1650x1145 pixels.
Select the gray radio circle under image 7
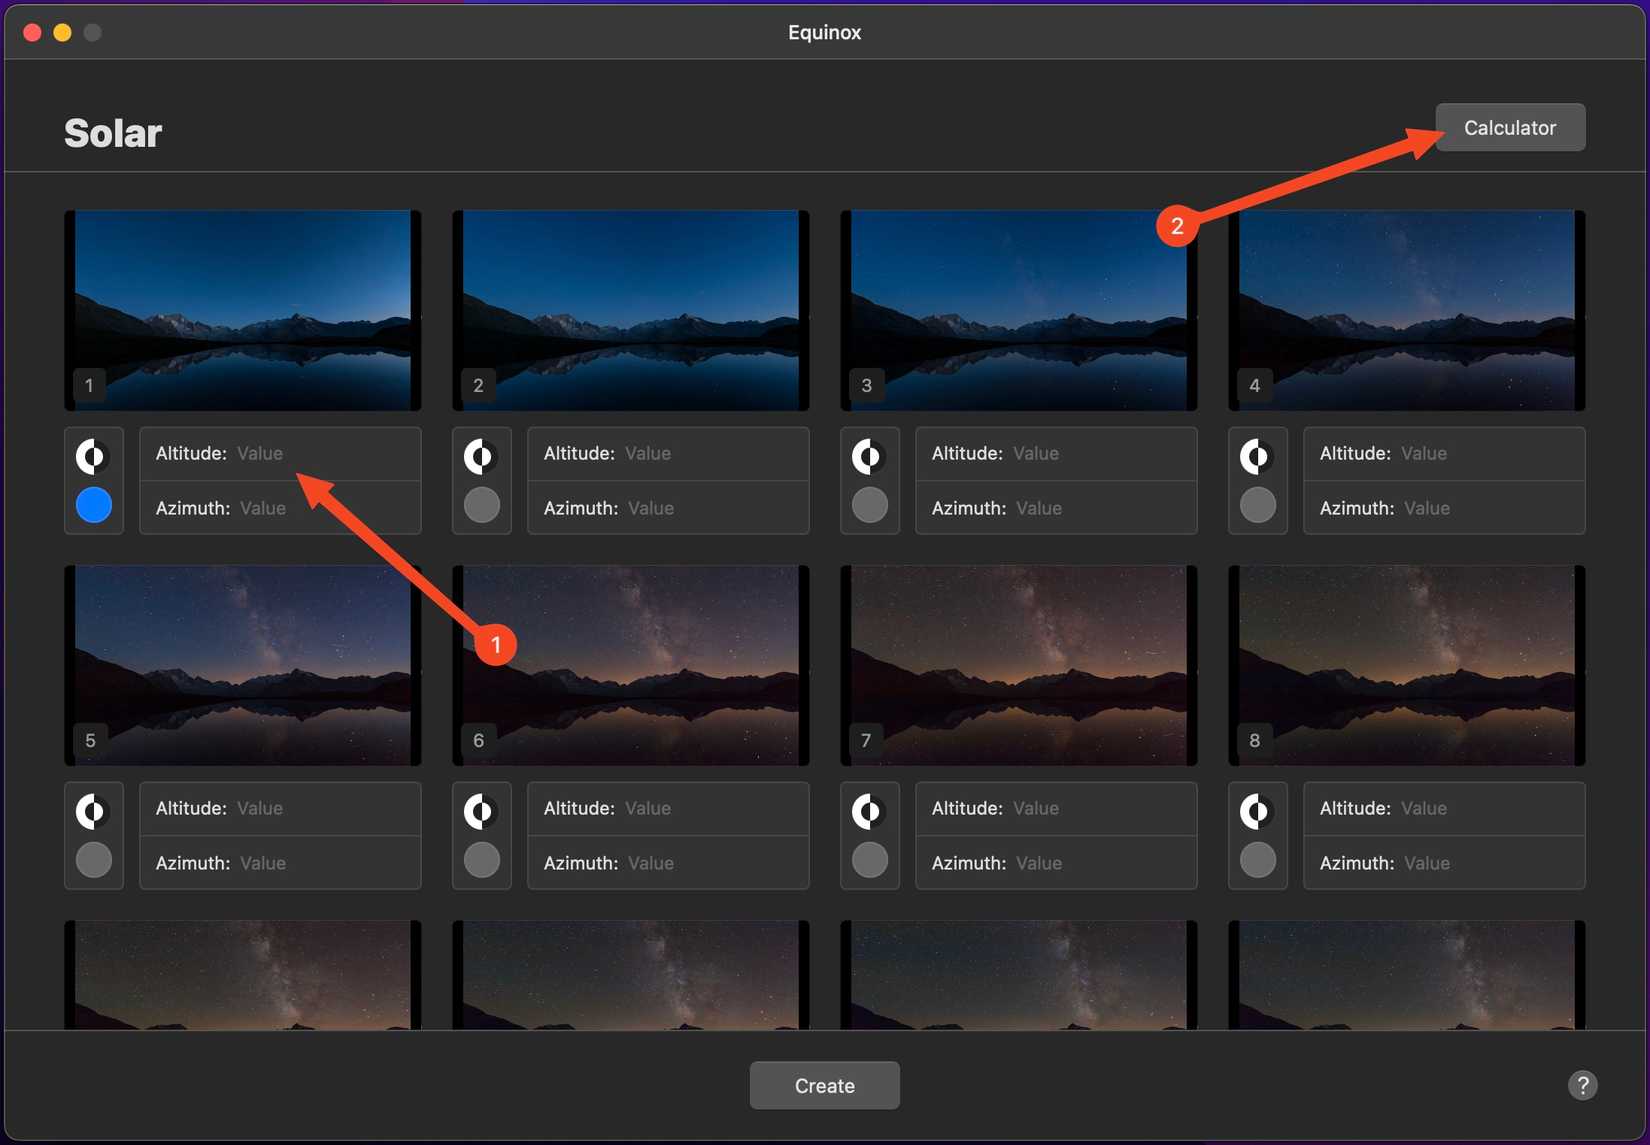point(870,860)
